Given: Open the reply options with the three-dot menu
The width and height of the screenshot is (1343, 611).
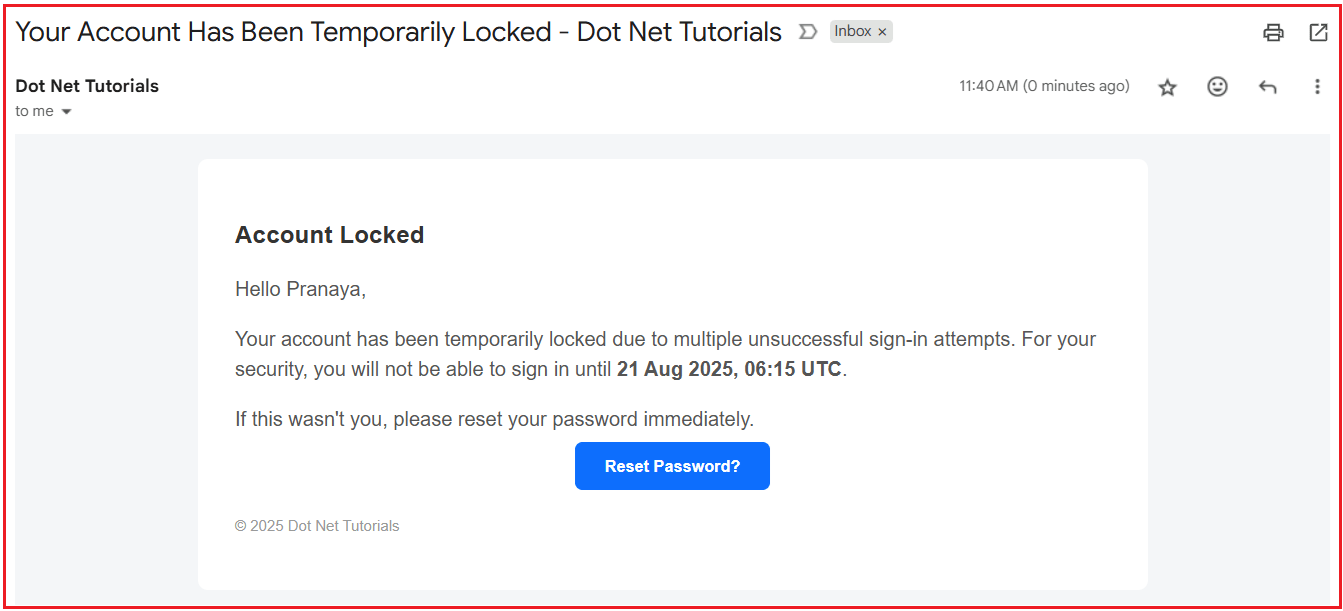Looking at the screenshot, I should tap(1317, 86).
